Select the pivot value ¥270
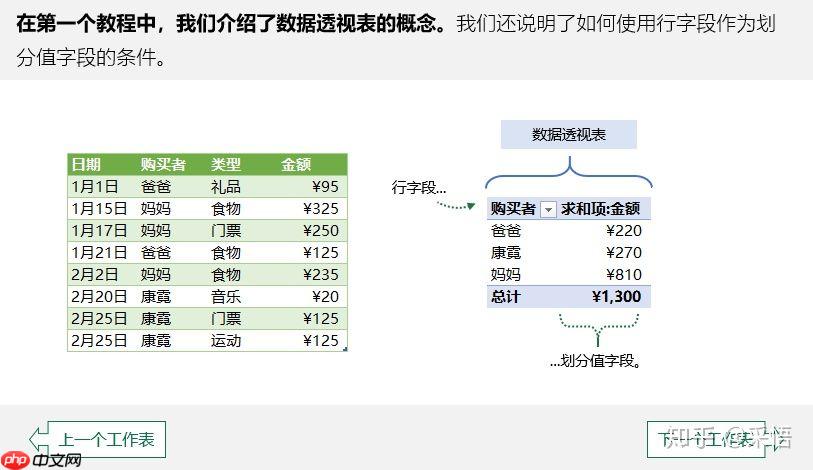The height and width of the screenshot is (470, 813). [x=624, y=253]
